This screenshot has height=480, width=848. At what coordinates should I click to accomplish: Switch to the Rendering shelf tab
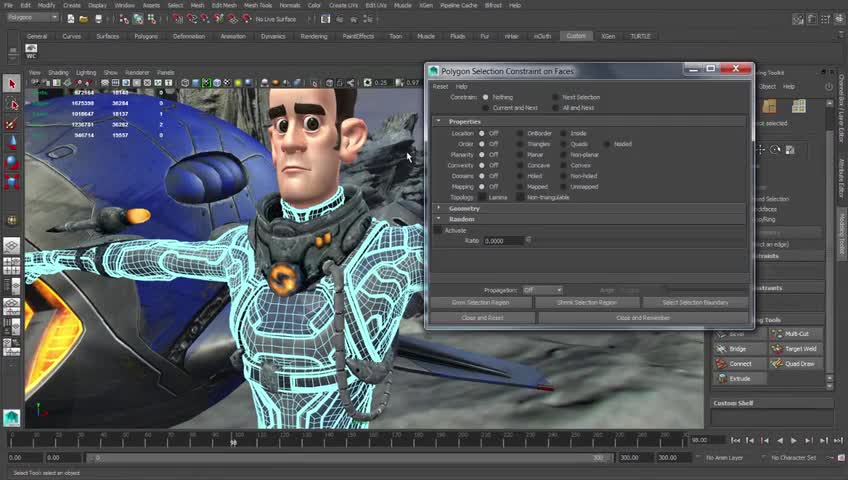(313, 36)
